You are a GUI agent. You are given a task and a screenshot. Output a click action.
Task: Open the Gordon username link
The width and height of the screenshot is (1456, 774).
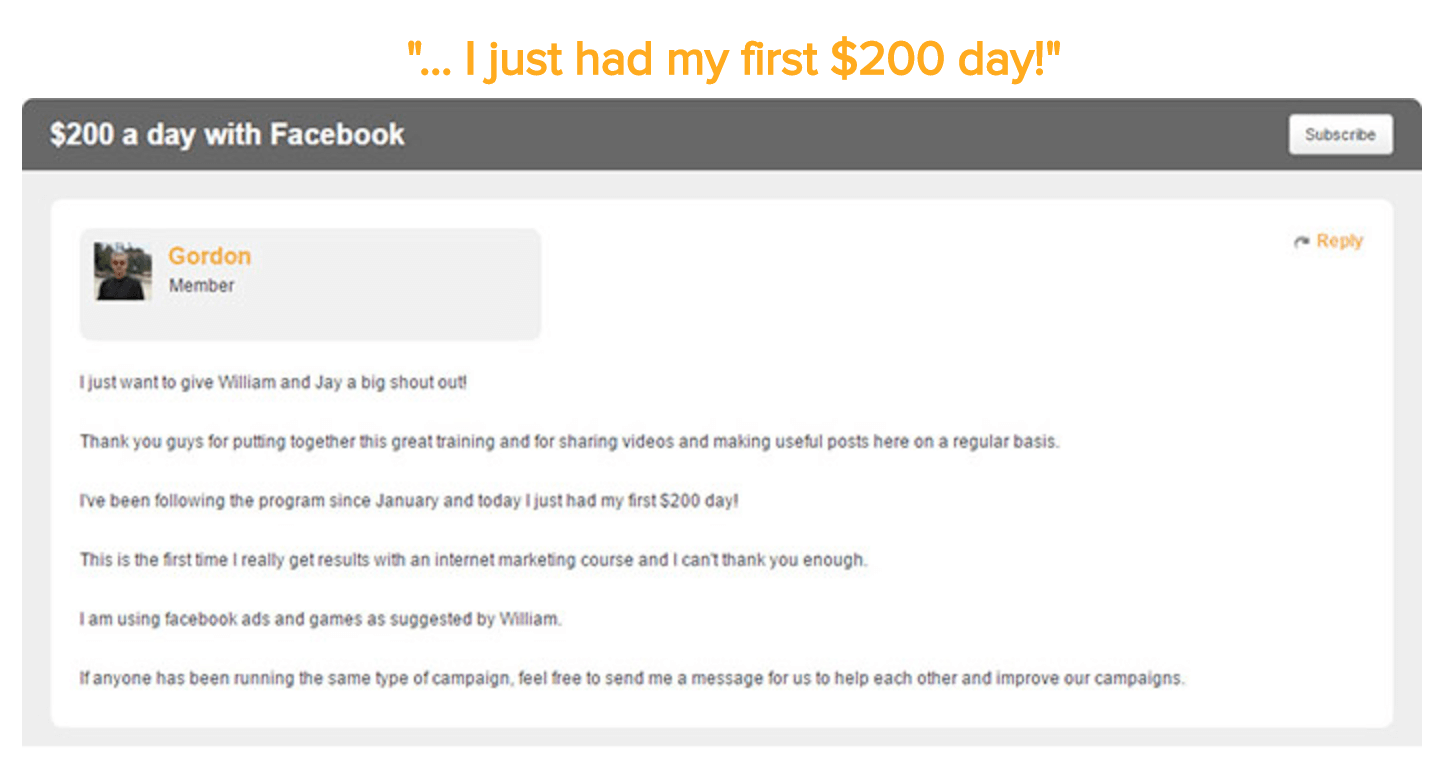[209, 256]
